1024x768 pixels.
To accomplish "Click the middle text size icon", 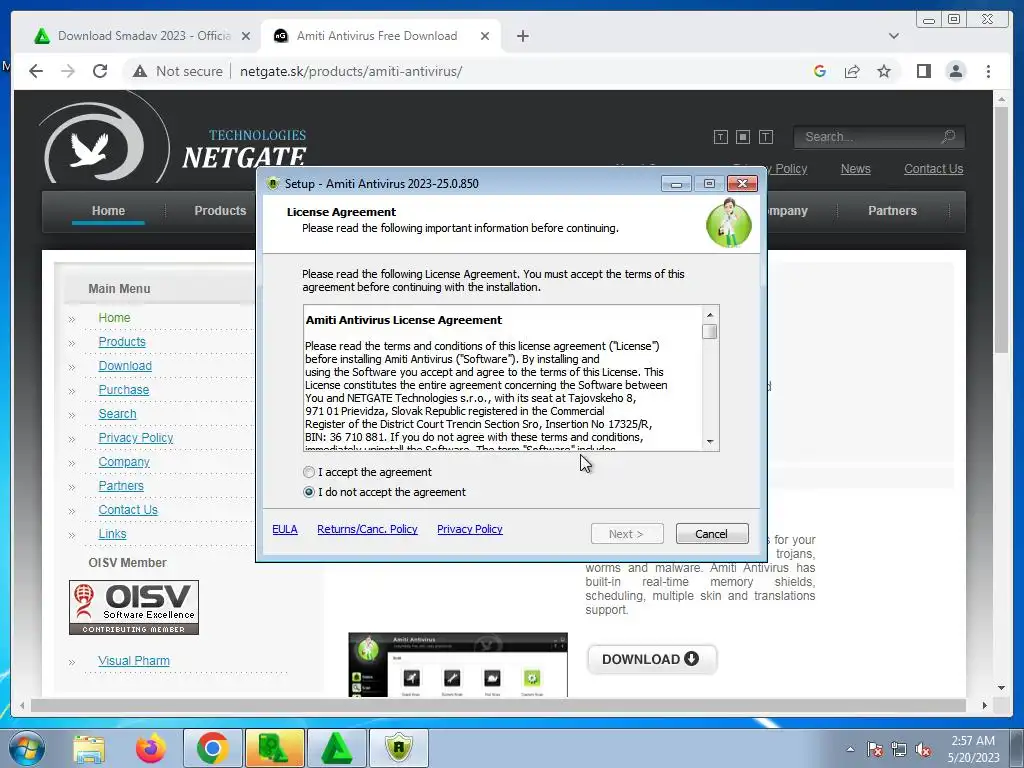I will tap(743, 137).
